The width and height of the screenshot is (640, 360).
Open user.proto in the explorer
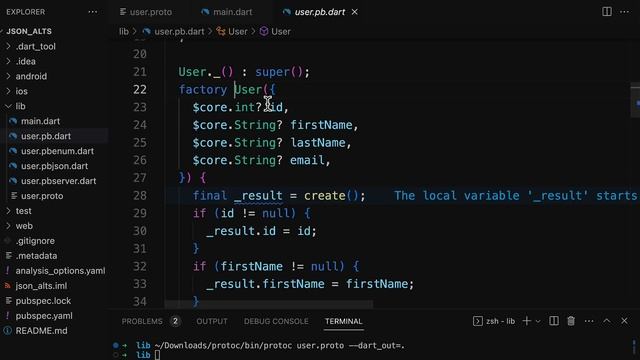point(42,196)
